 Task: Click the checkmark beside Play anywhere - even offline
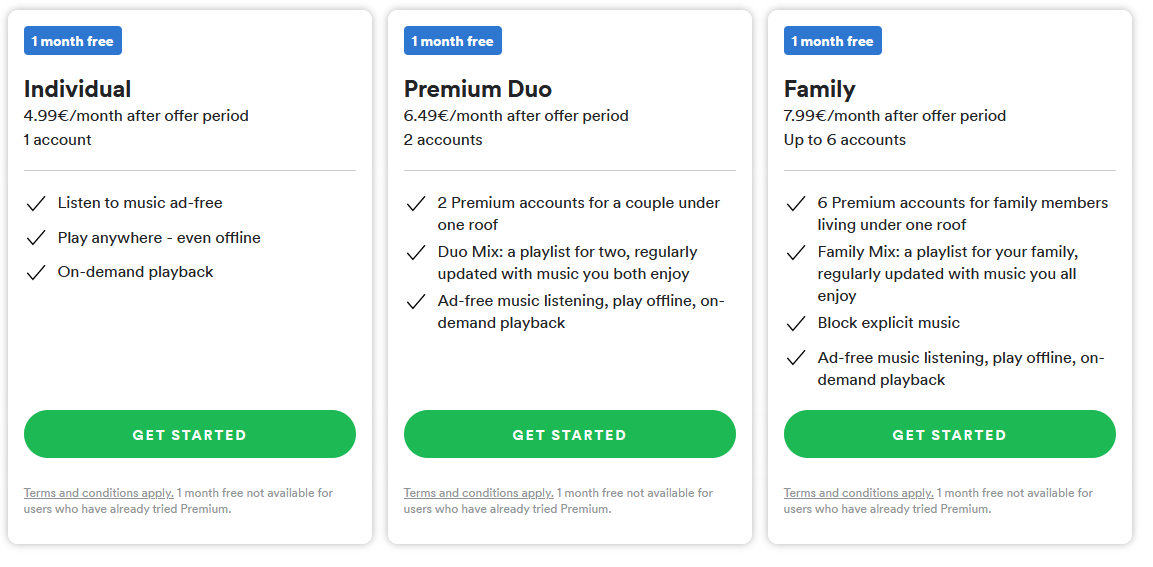point(36,238)
